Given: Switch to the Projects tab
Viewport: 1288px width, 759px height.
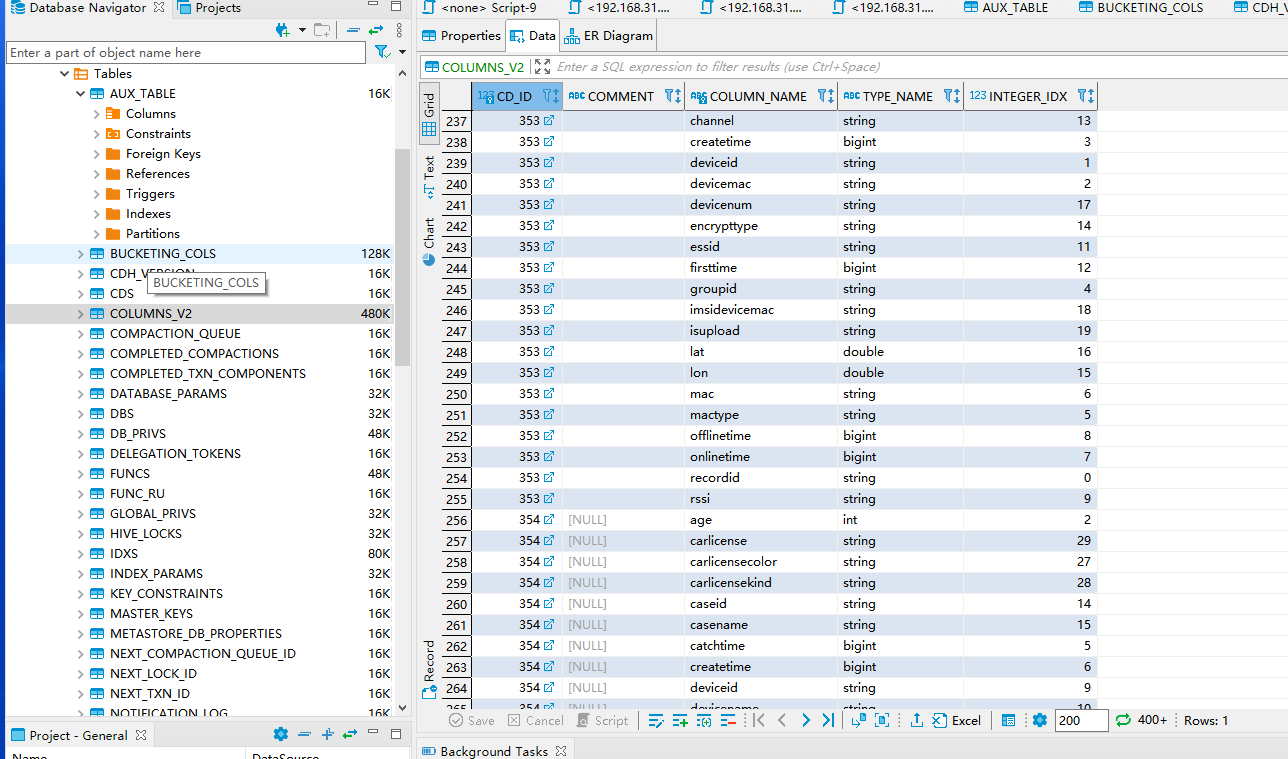Looking at the screenshot, I should pyautogui.click(x=209, y=8).
